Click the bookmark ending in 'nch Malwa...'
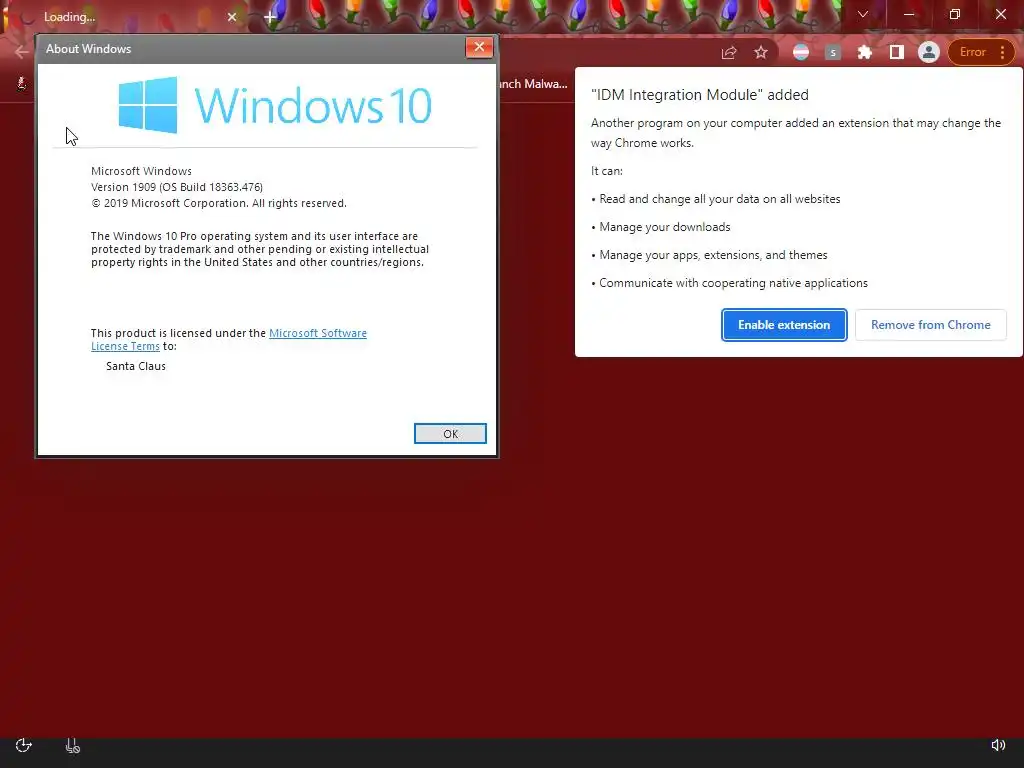Screen dimensions: 1024x768 tap(534, 84)
